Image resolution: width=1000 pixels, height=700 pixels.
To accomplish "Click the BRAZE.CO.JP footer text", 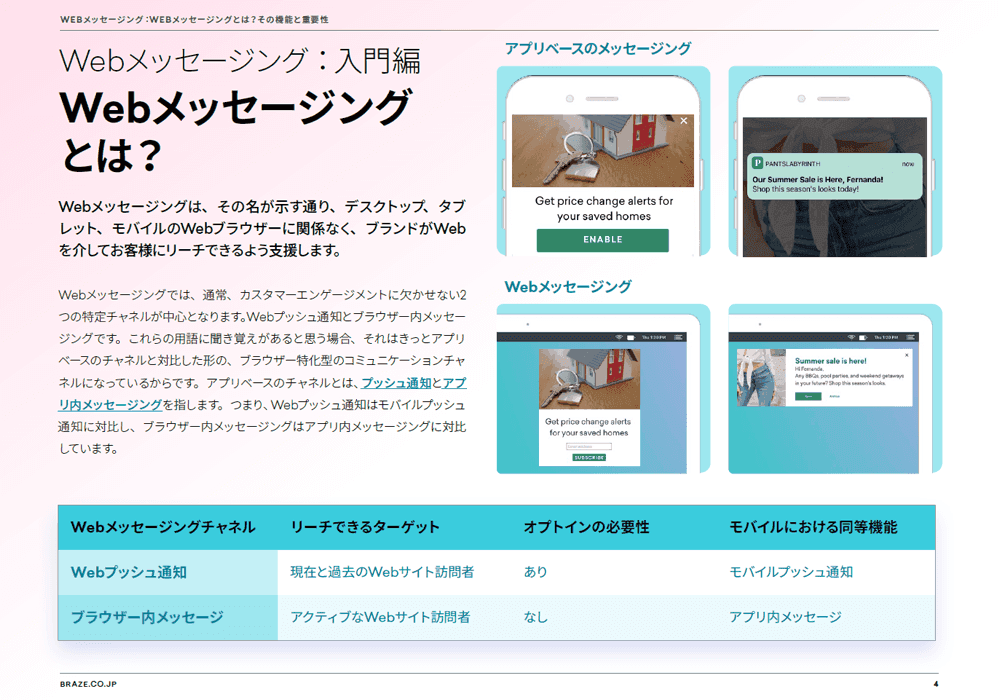I will (88, 684).
